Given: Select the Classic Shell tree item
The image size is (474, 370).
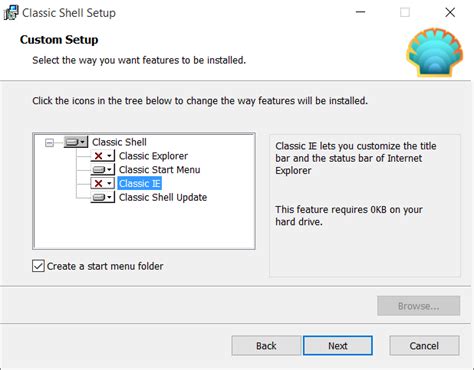Looking at the screenshot, I should pyautogui.click(x=119, y=142).
